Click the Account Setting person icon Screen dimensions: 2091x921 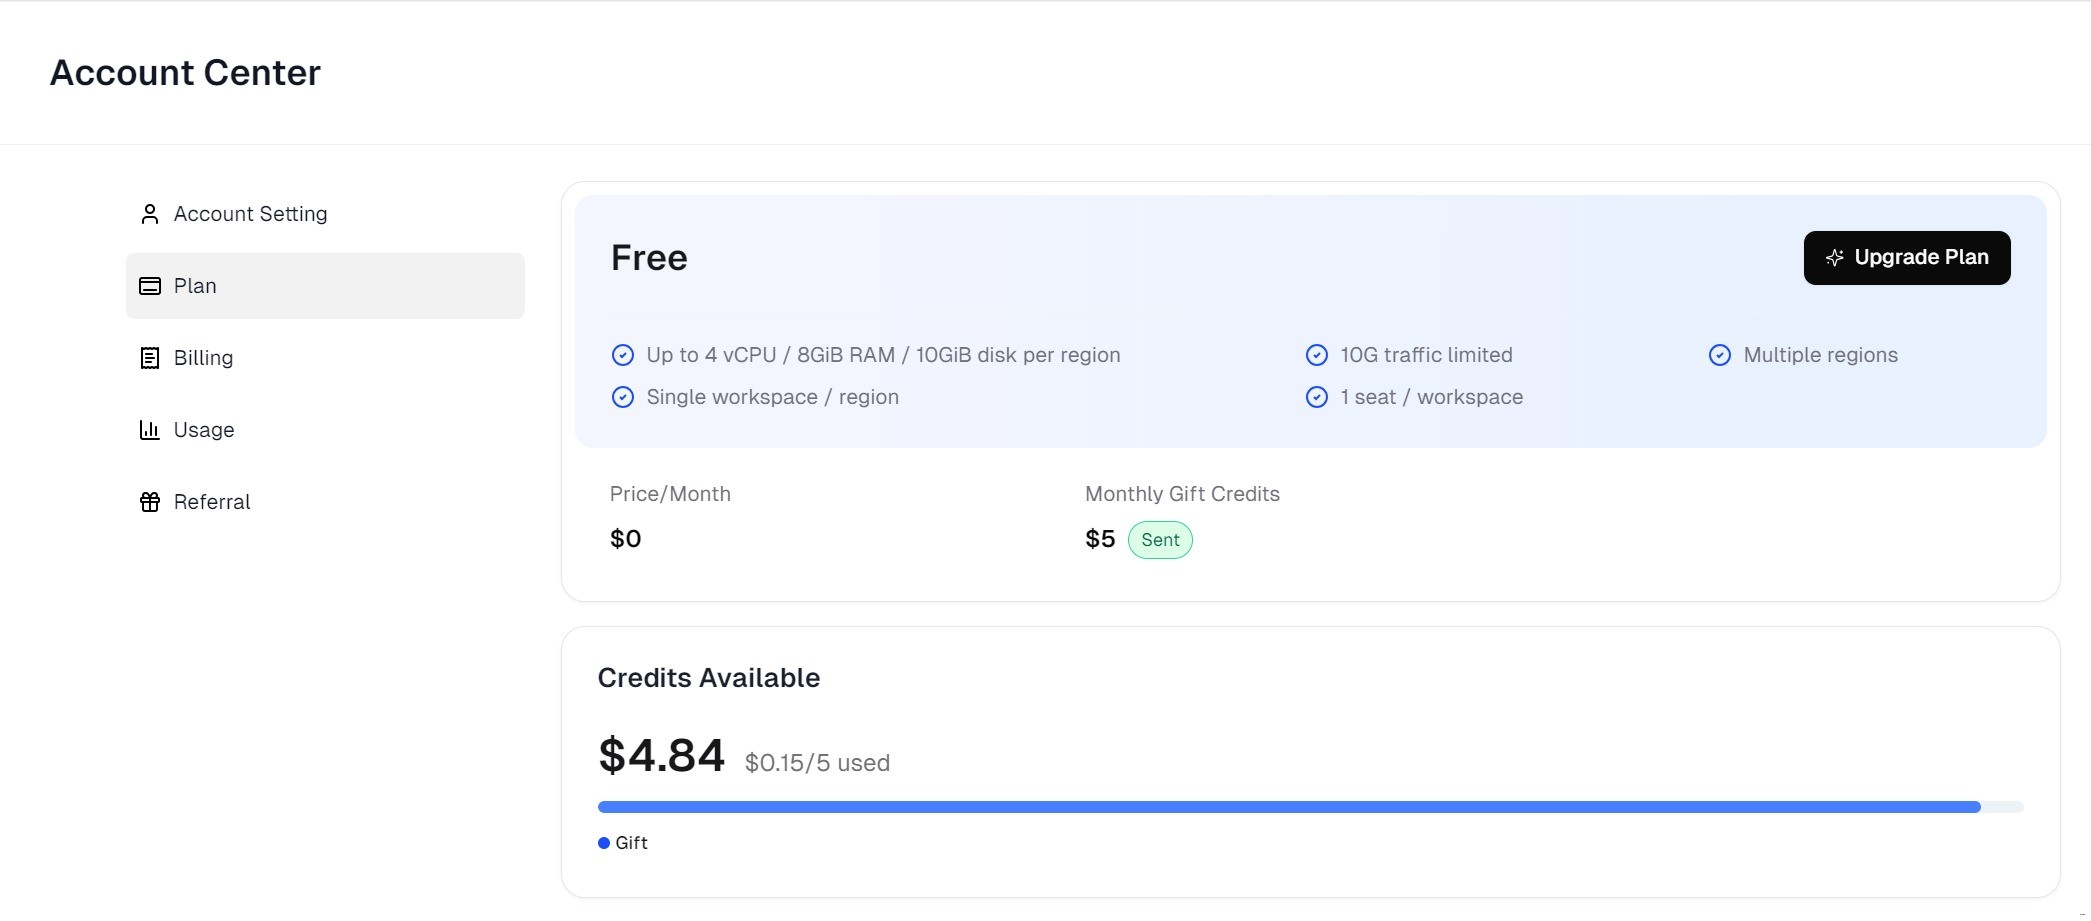point(150,214)
